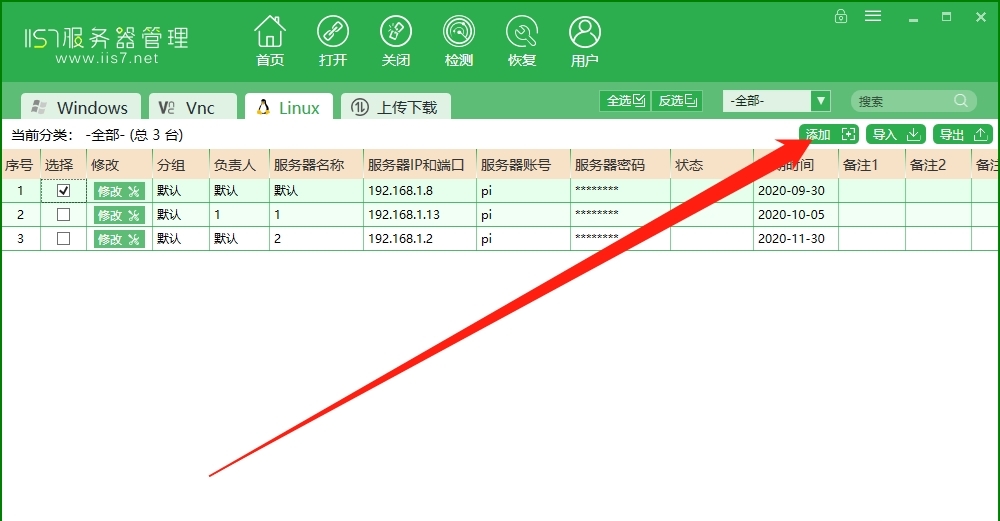This screenshot has width=1000, height=521.
Task: Click the search magnifier icon
Action: [961, 101]
